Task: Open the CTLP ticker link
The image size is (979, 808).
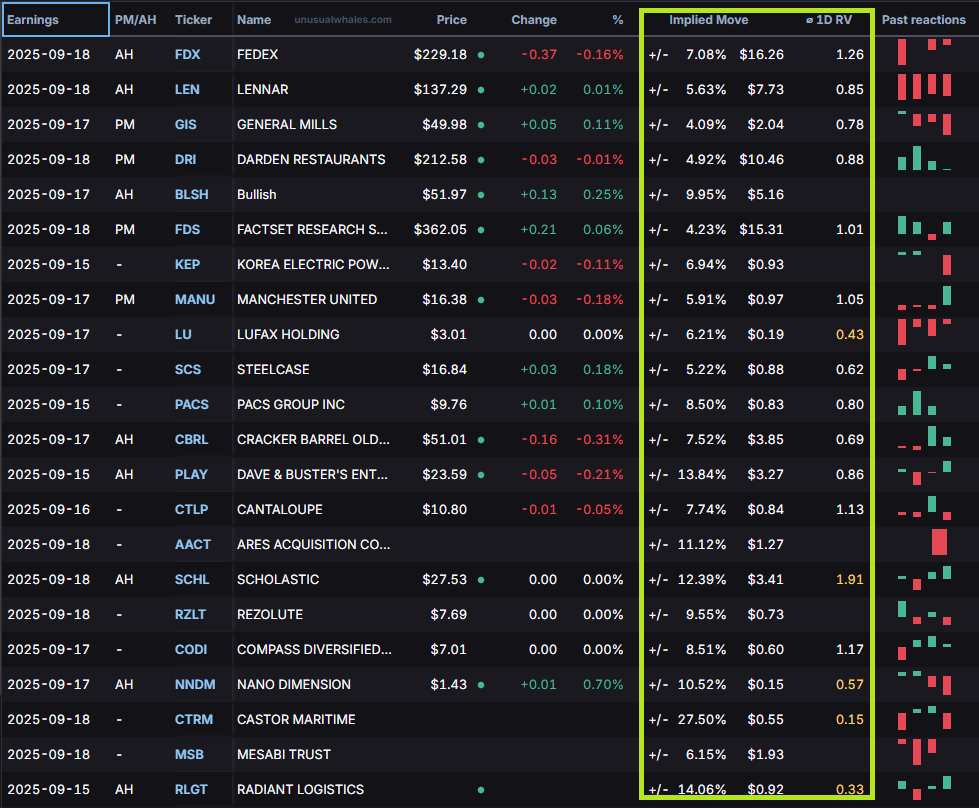Action: [x=192, y=509]
